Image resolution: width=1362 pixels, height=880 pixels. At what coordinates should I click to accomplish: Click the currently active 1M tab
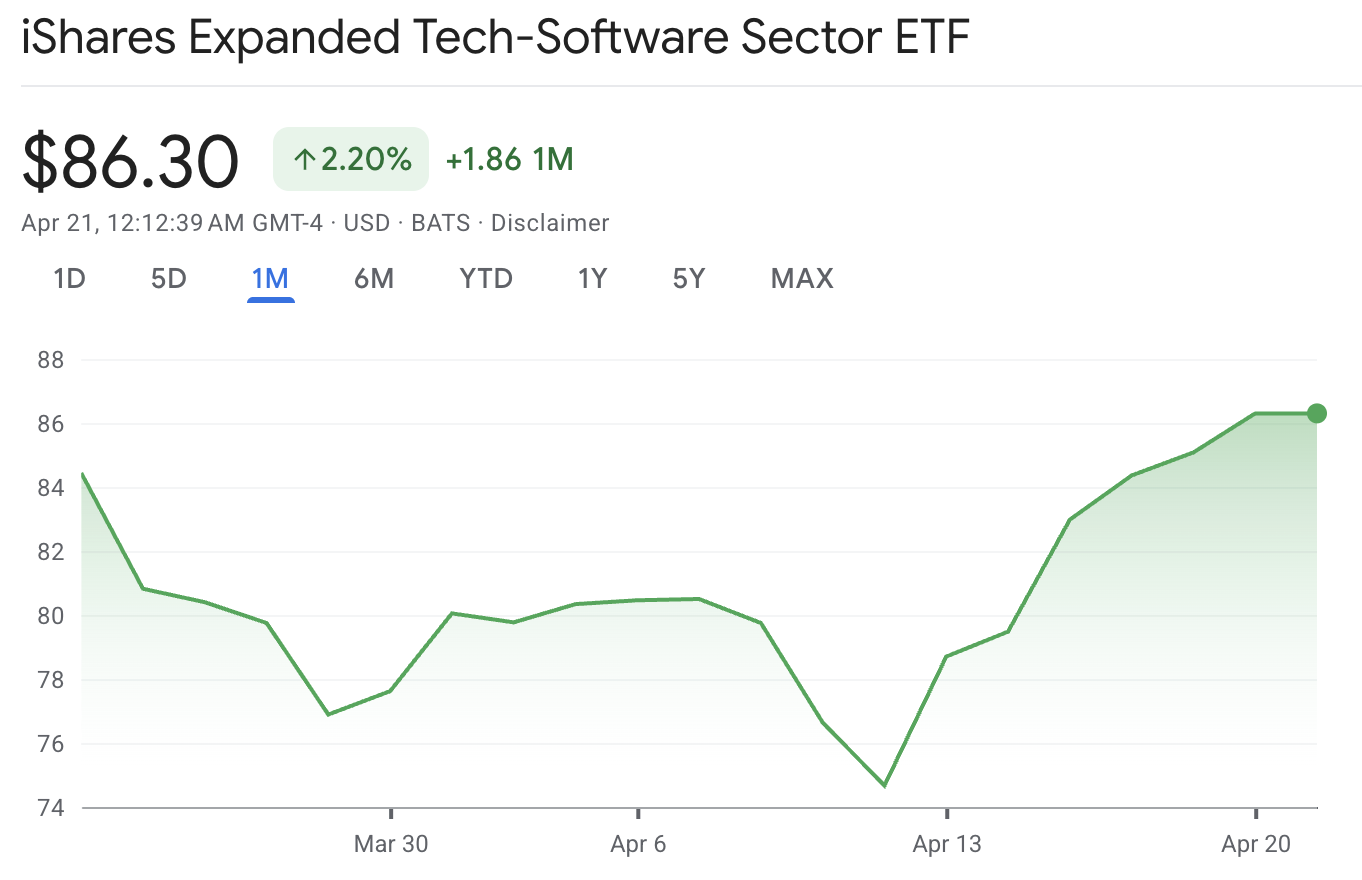(x=271, y=279)
